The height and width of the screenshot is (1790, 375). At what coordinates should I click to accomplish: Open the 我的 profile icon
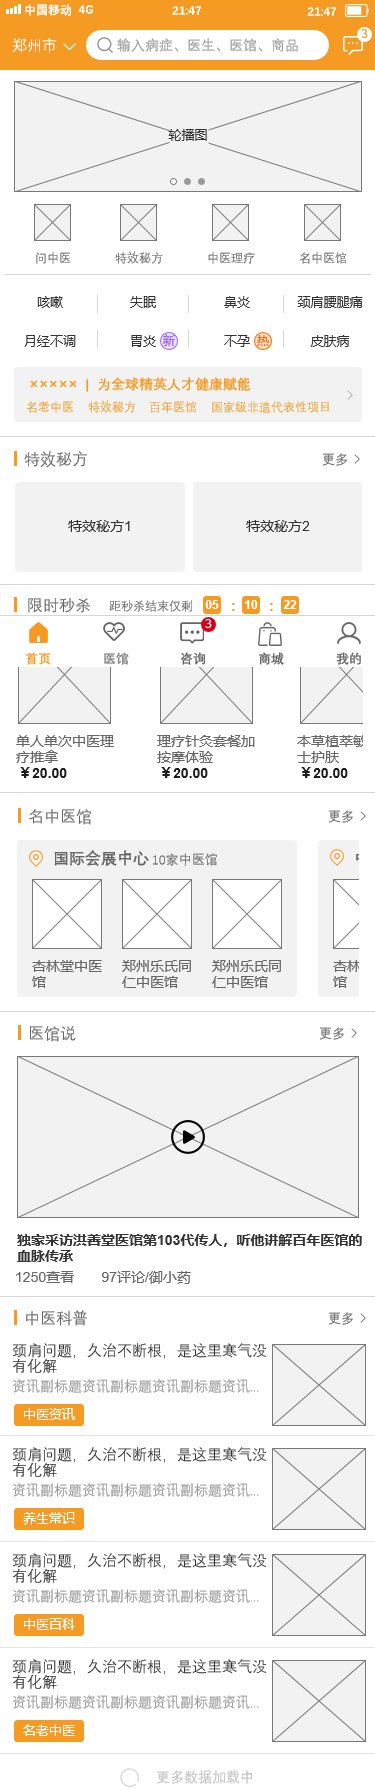click(349, 633)
